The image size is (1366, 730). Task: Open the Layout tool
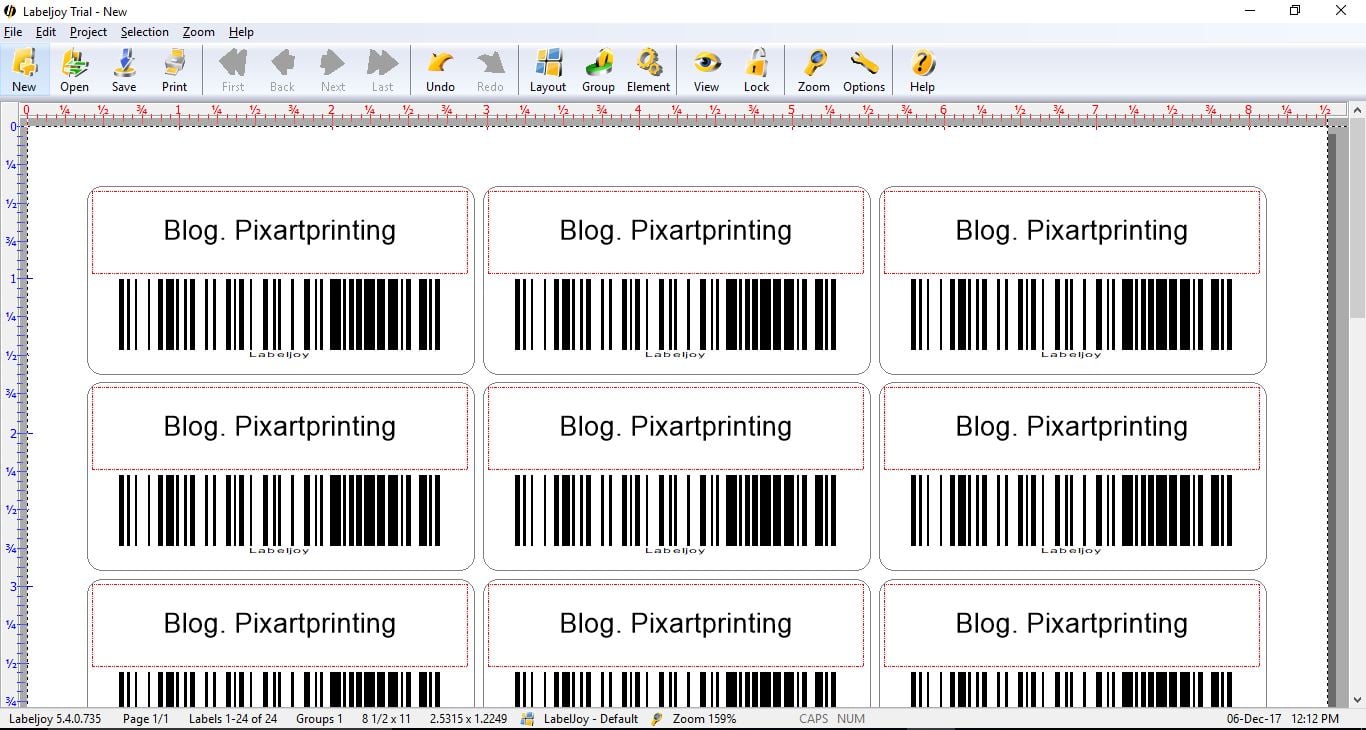click(548, 70)
